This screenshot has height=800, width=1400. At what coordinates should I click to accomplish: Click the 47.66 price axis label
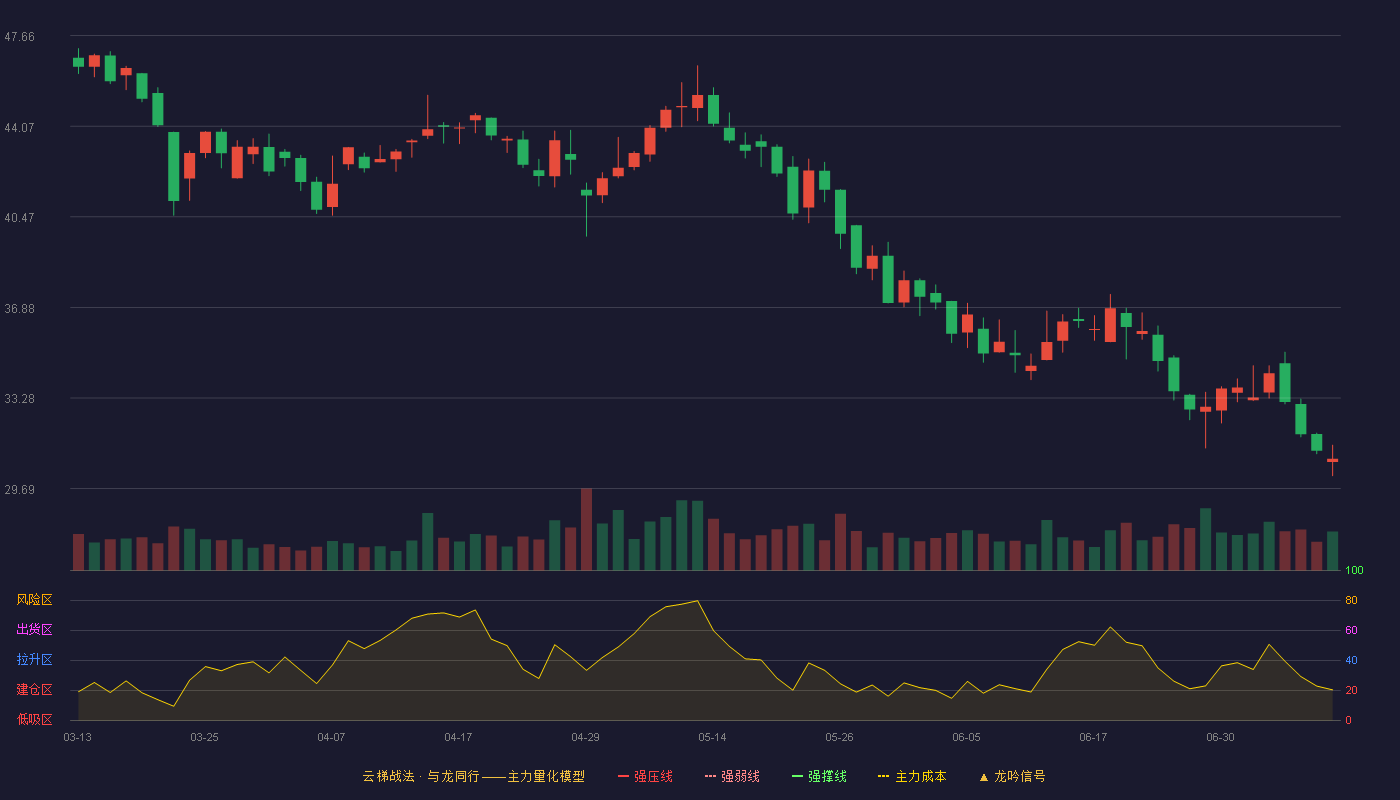(19, 37)
